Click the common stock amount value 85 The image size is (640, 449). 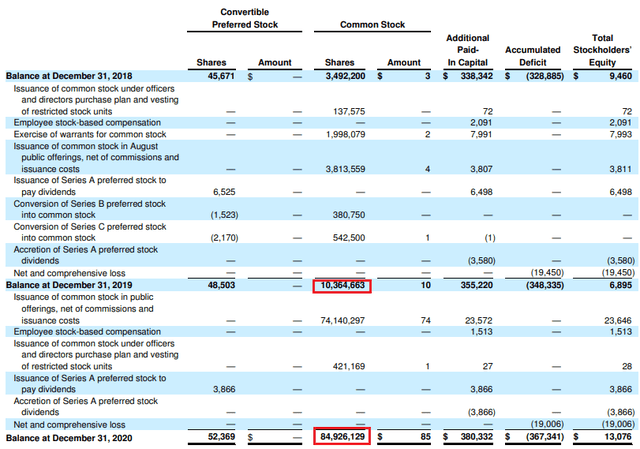pos(425,437)
